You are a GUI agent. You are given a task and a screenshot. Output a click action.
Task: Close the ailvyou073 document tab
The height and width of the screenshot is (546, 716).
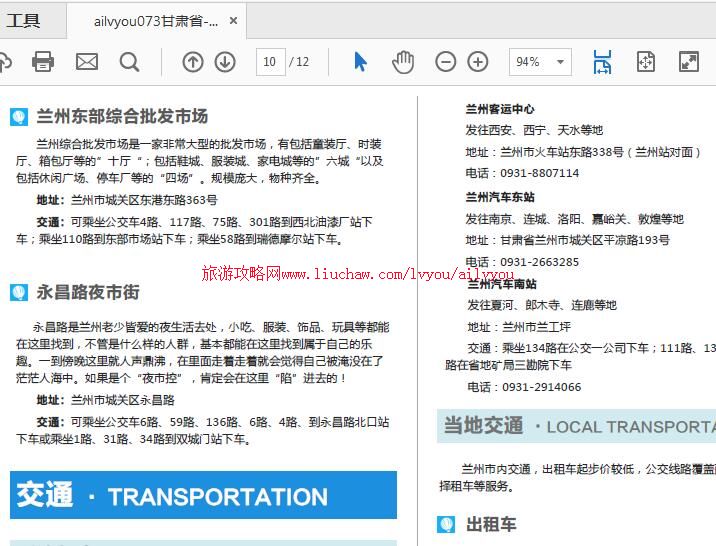click(234, 21)
